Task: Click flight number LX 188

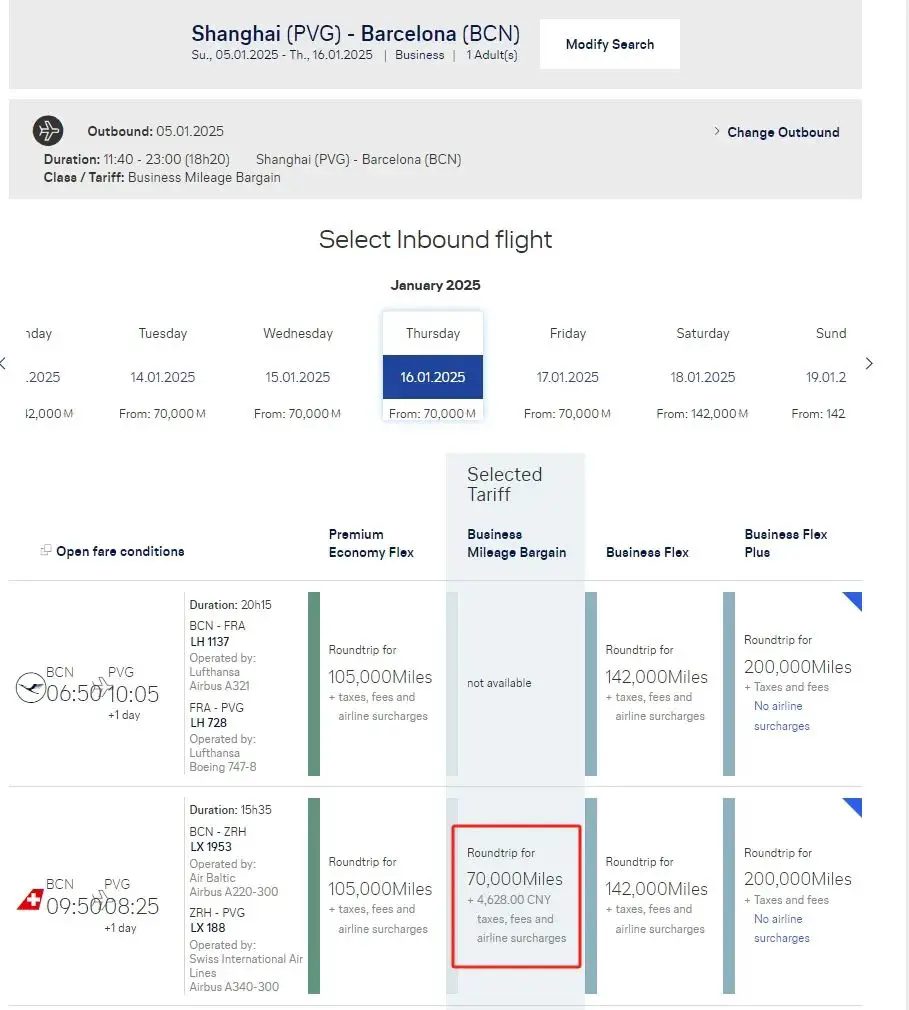Action: (207, 928)
